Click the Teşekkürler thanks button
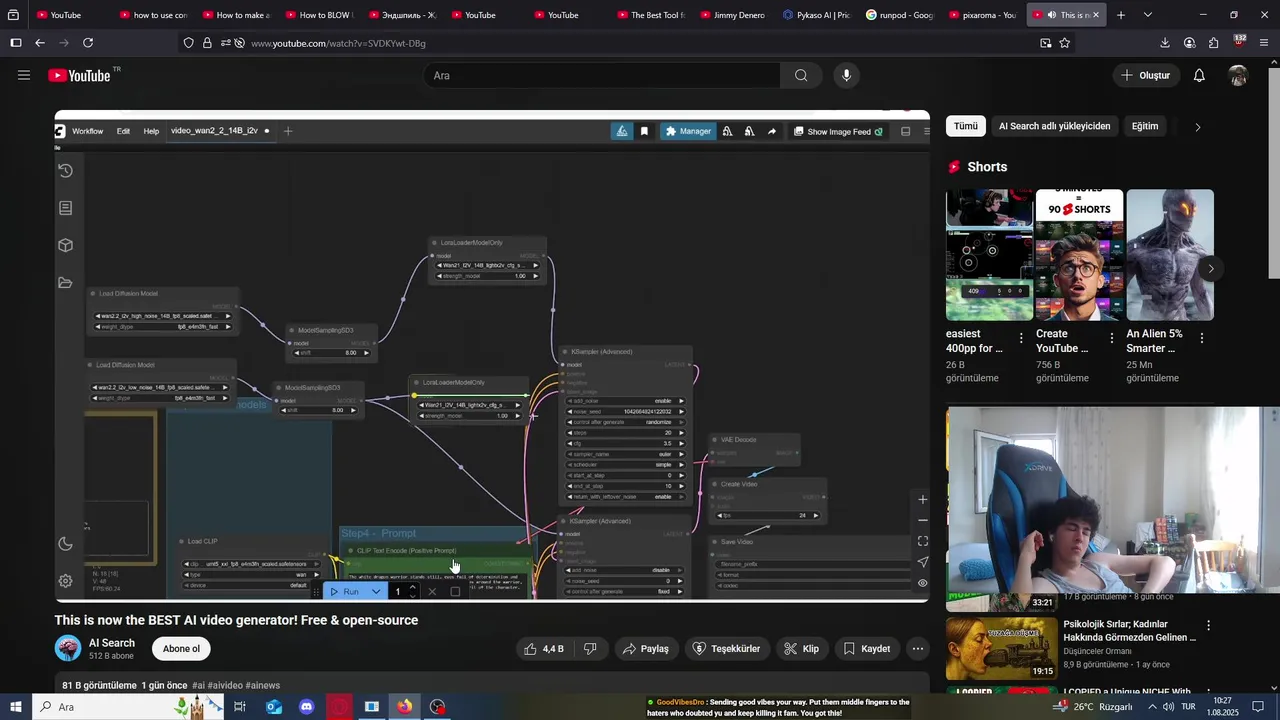The width and height of the screenshot is (1280, 720). pyautogui.click(x=727, y=649)
